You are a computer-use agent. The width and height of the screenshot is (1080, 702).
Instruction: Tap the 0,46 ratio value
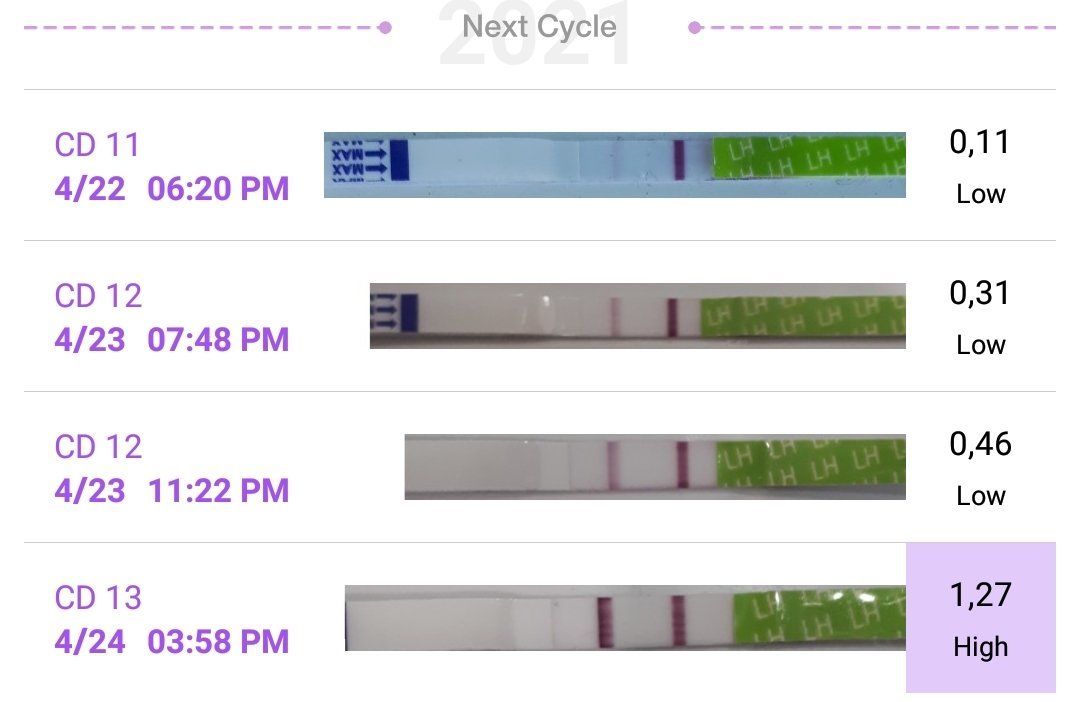[x=980, y=444]
